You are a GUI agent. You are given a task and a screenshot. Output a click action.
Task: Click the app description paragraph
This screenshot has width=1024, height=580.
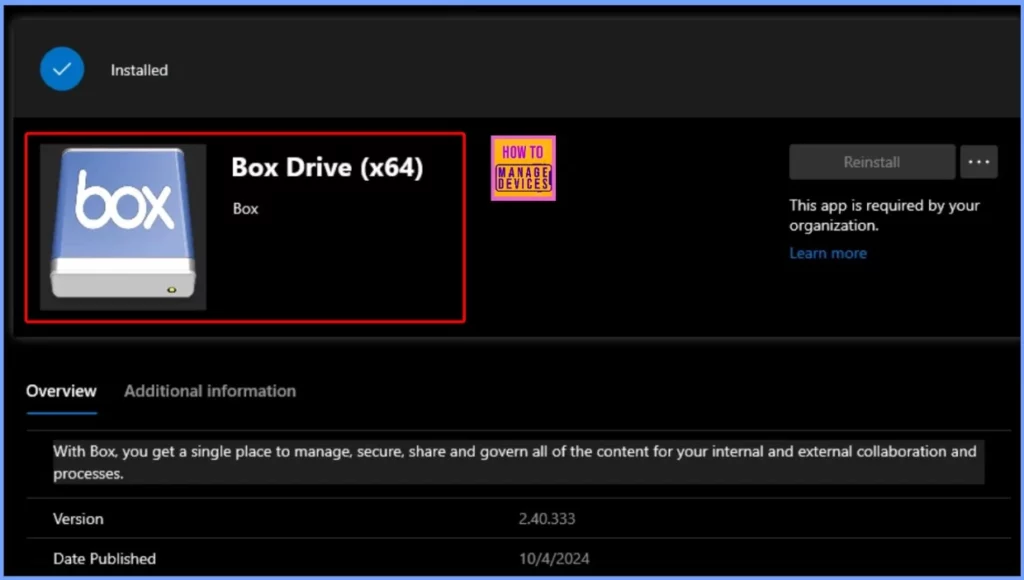coord(518,462)
